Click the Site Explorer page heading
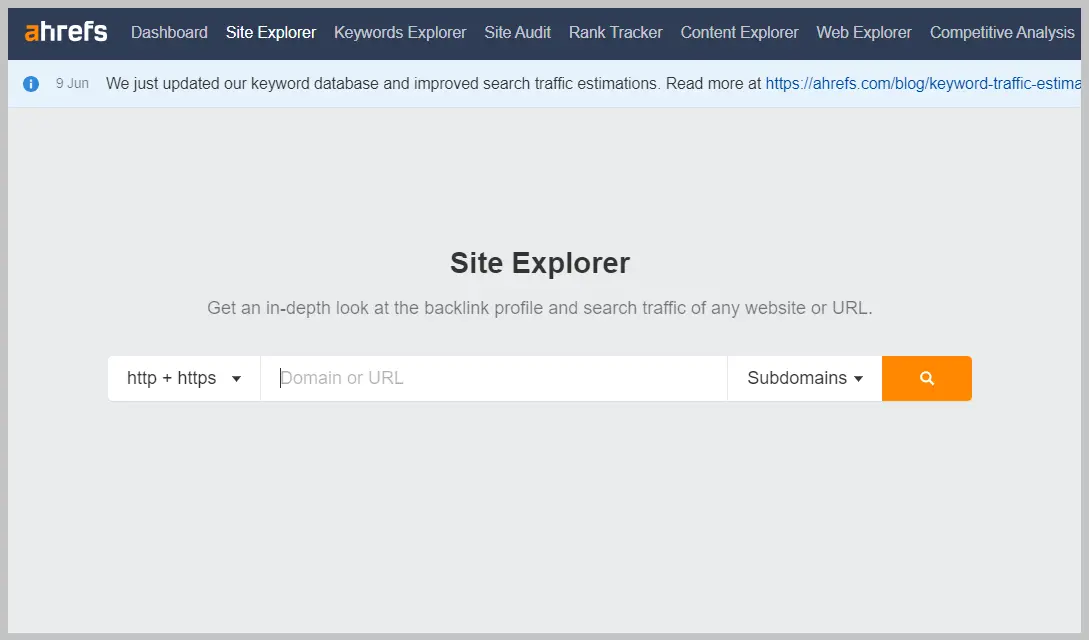This screenshot has width=1089, height=640. pyautogui.click(x=540, y=263)
